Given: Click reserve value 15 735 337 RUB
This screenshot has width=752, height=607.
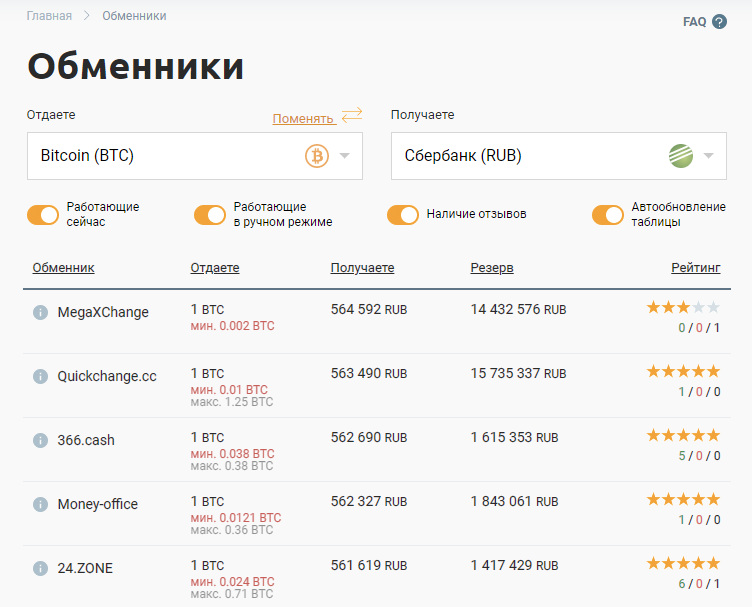Looking at the screenshot, I should tap(518, 374).
